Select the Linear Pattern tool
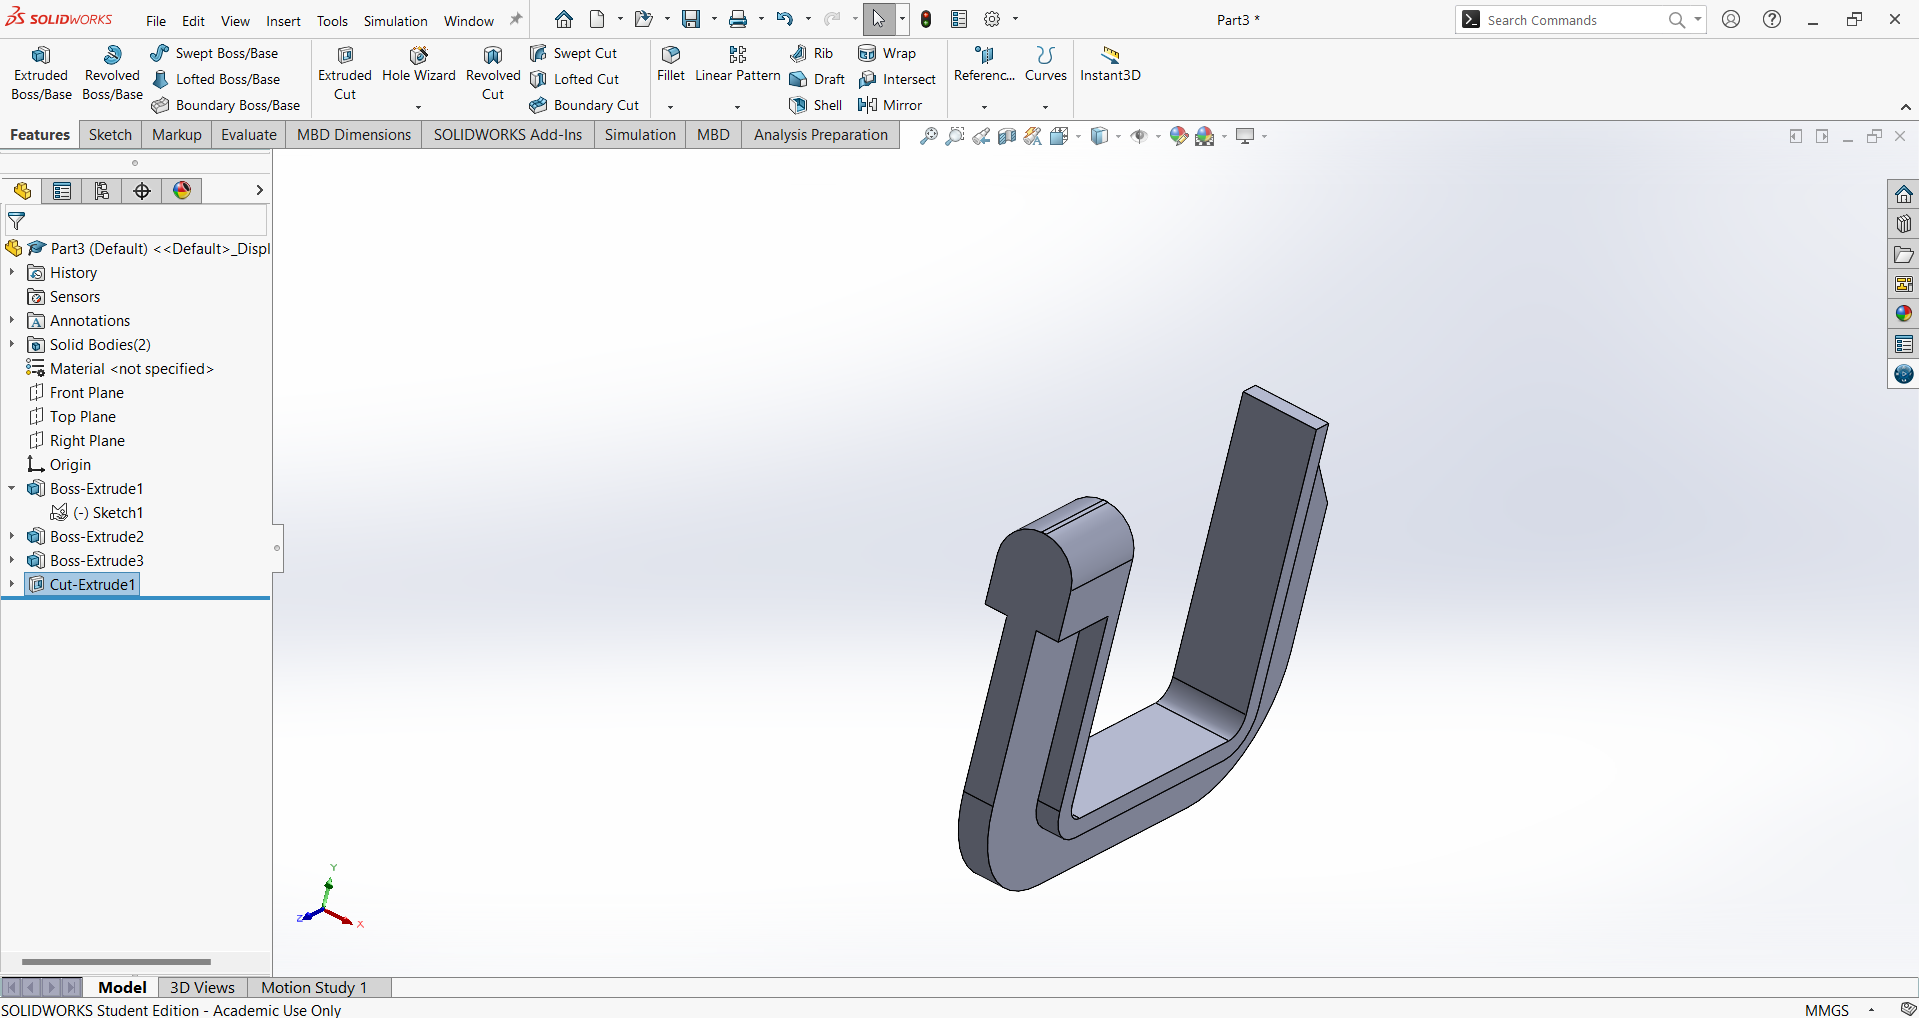1919x1018 pixels. pyautogui.click(x=738, y=66)
